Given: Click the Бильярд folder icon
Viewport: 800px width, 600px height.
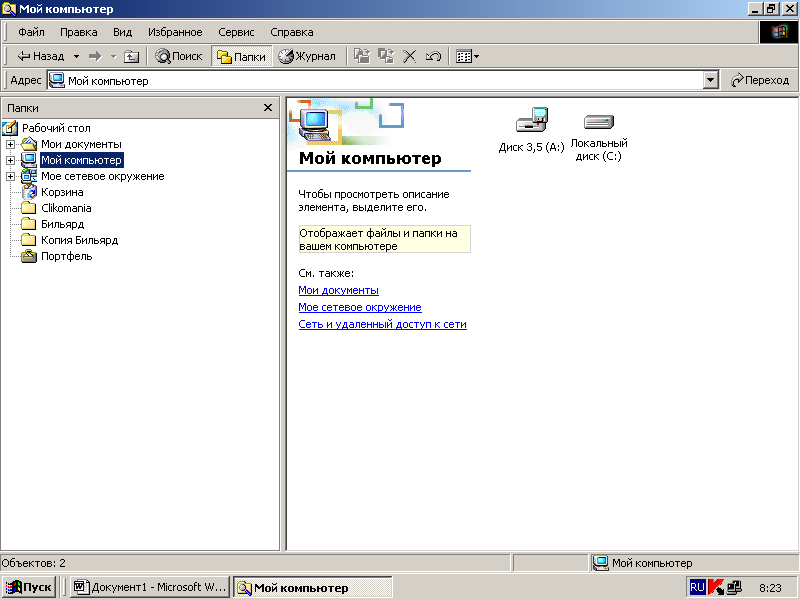Looking at the screenshot, I should [x=29, y=224].
